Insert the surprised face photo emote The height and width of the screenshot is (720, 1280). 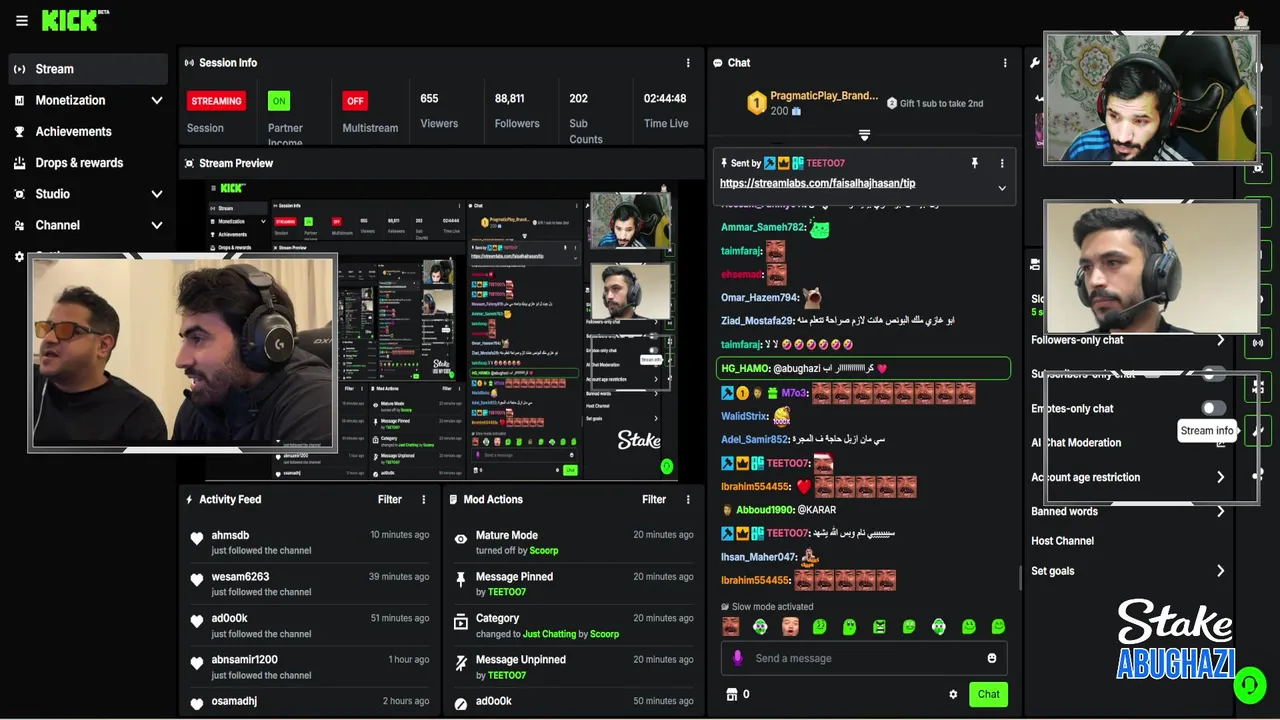790,627
